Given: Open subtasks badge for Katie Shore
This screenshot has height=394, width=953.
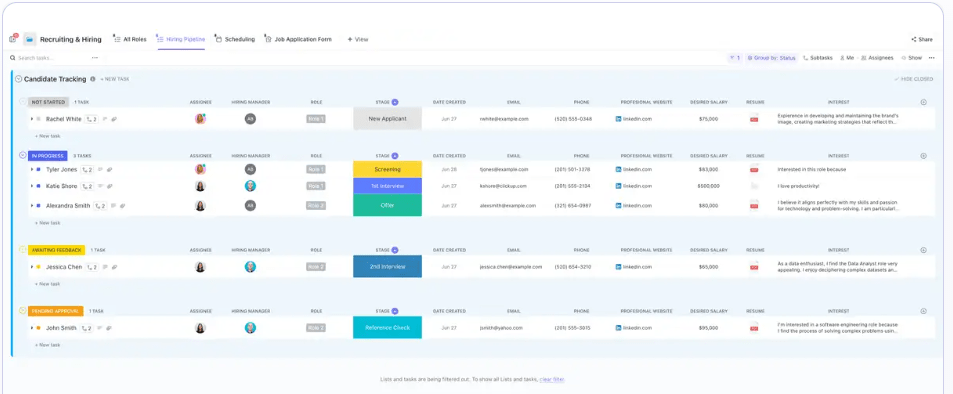Looking at the screenshot, I should [88, 186].
